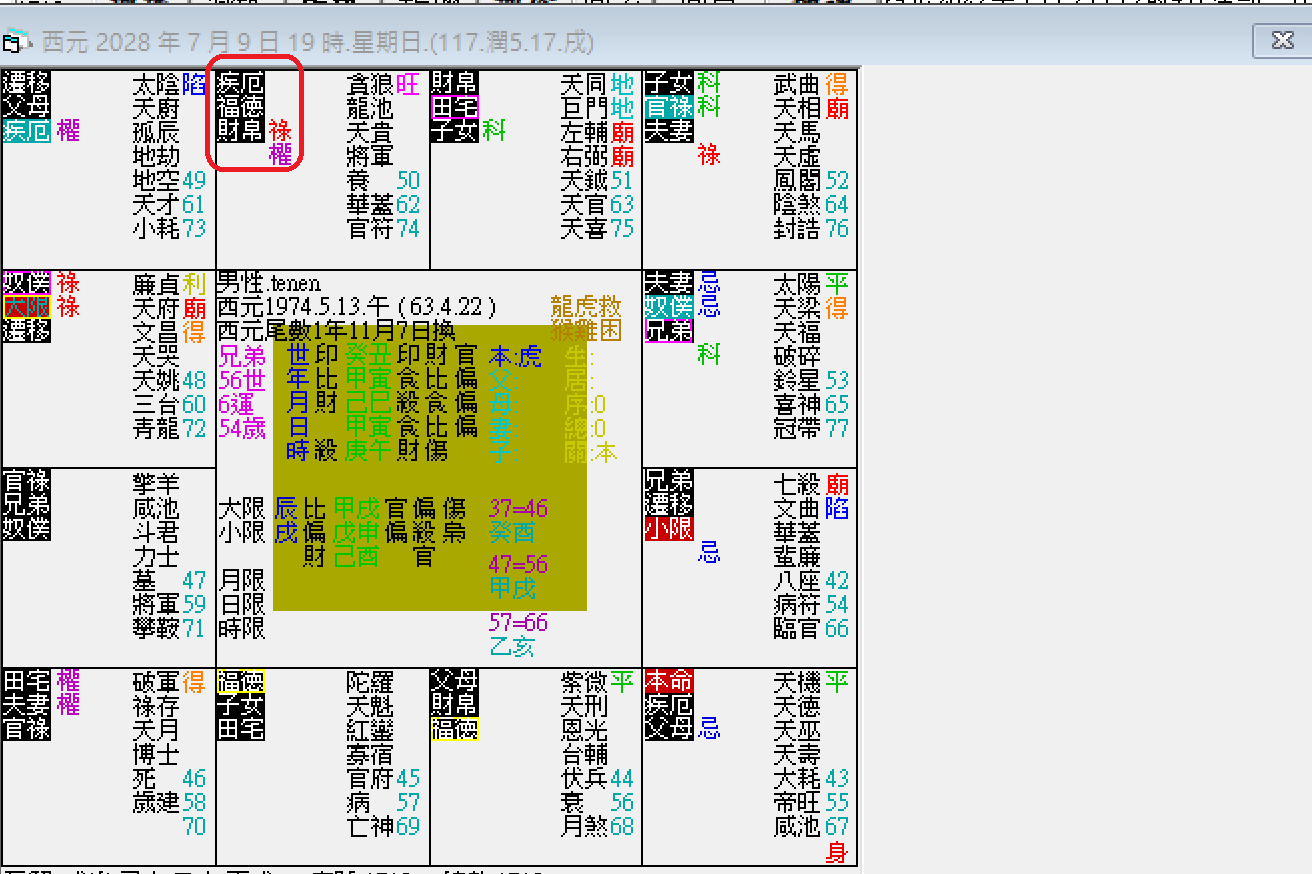Click the 龍虎救 orange text
This screenshot has width=1312, height=874.
pos(585,306)
